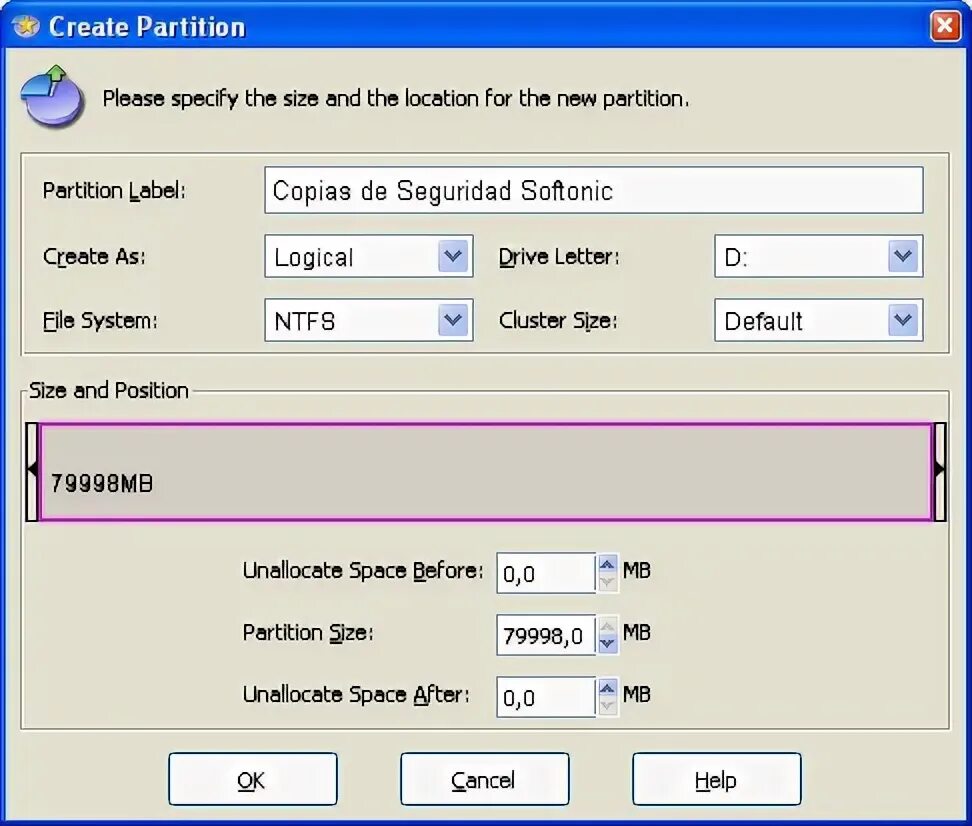Close the Create Partition dialog
The width and height of the screenshot is (972, 826).
pos(945,26)
